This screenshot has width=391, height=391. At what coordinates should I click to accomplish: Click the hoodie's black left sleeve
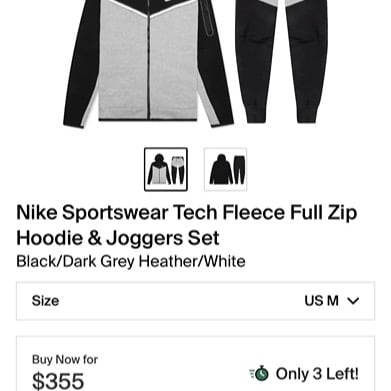tap(80, 67)
